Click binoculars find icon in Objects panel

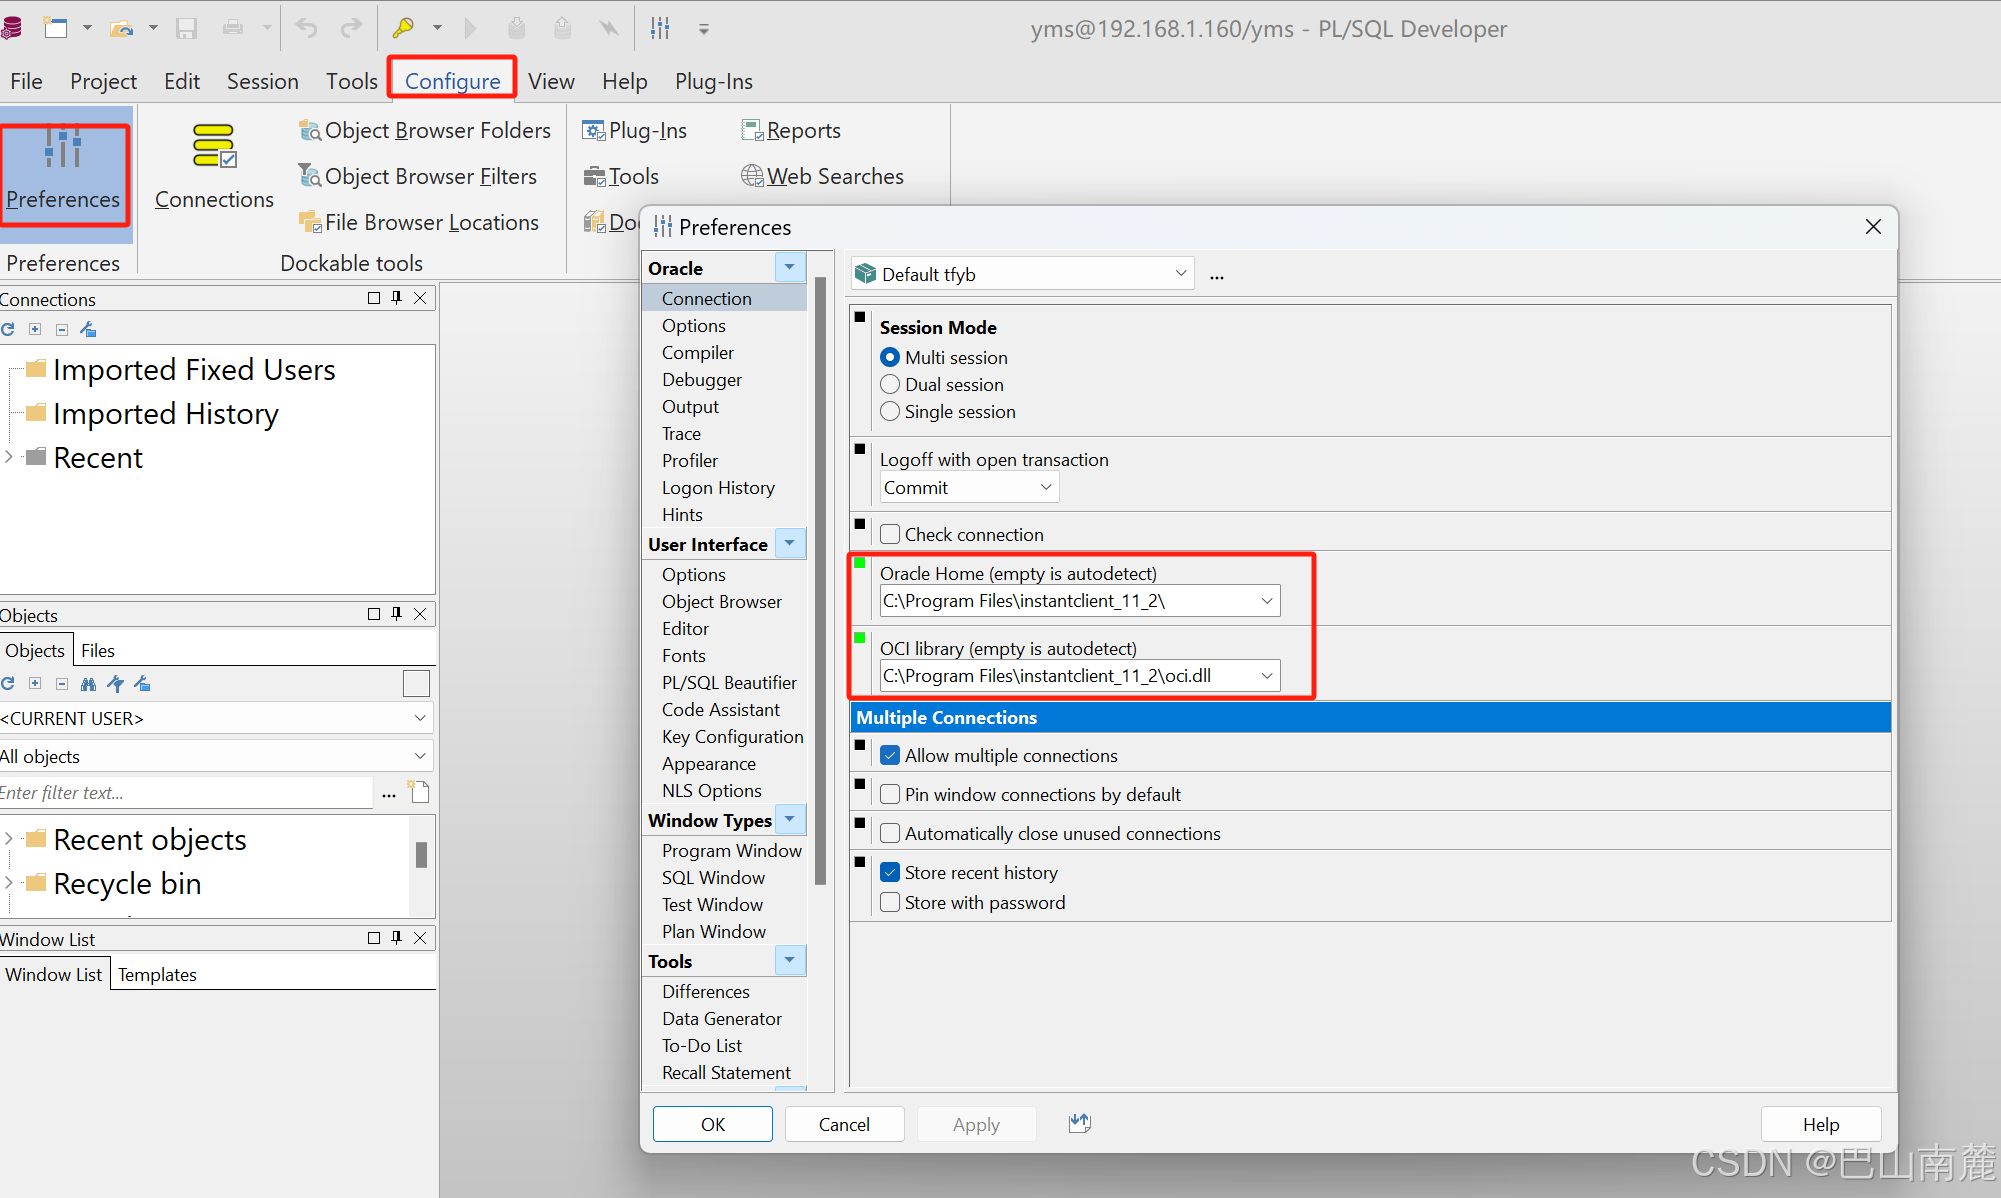tap(88, 684)
